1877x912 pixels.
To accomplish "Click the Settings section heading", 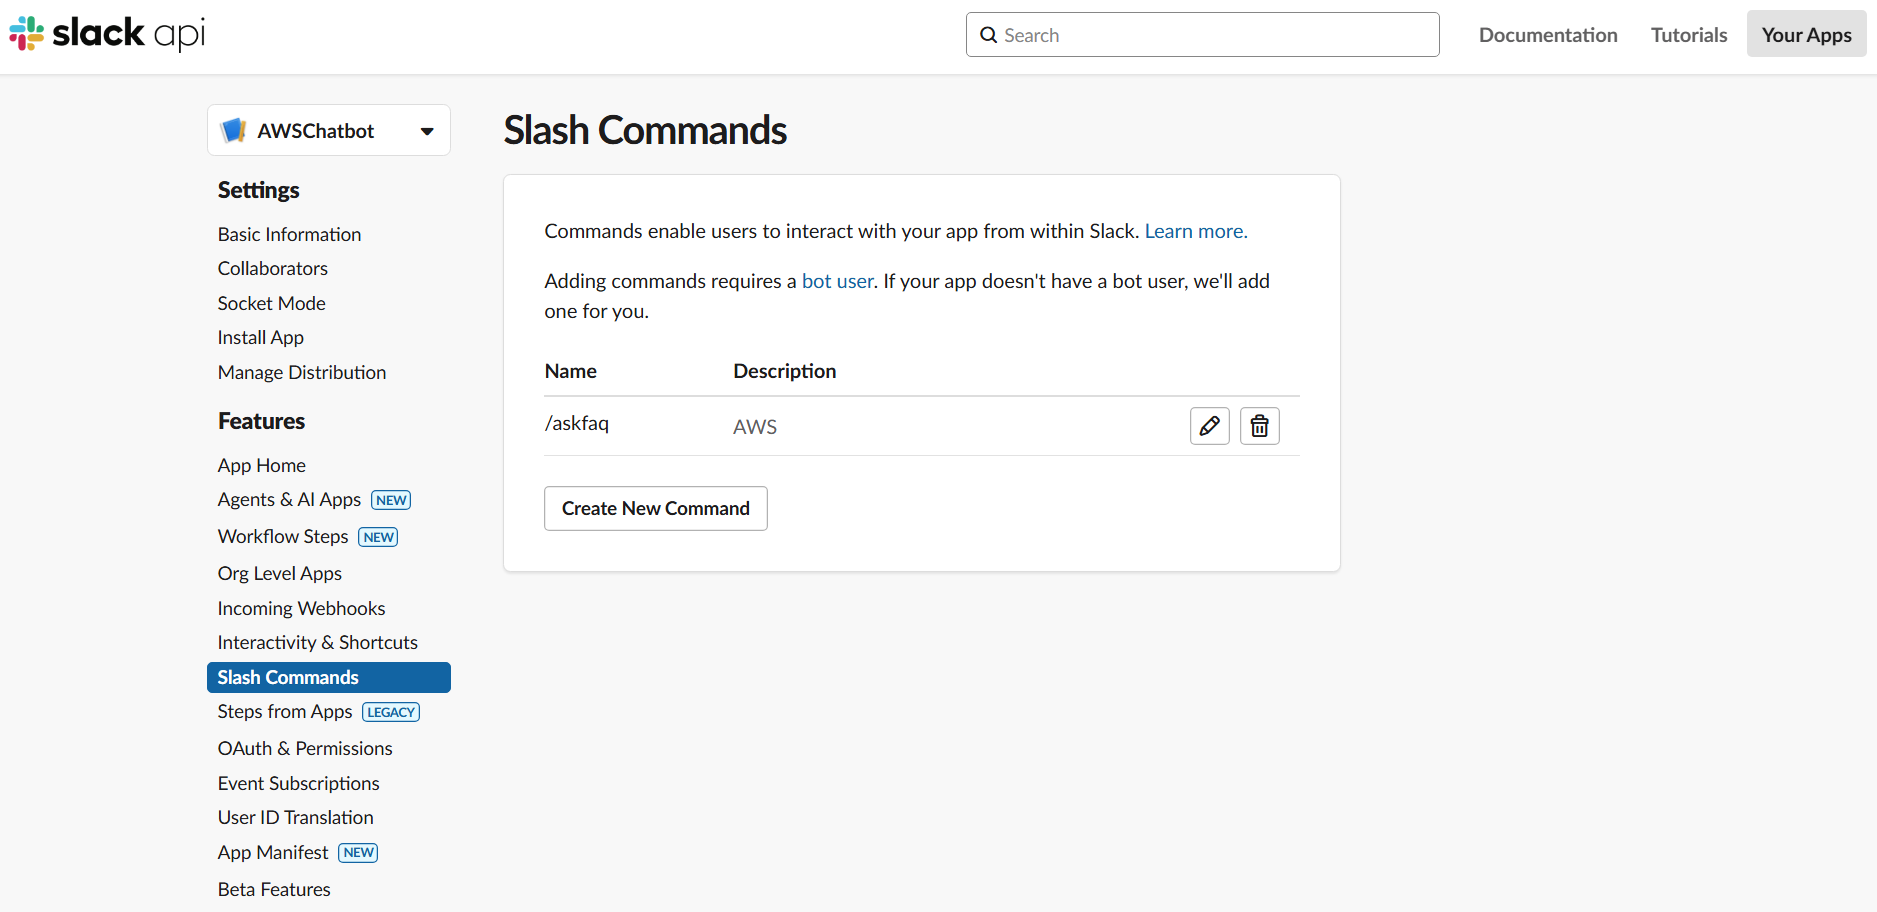I will (x=259, y=190).
